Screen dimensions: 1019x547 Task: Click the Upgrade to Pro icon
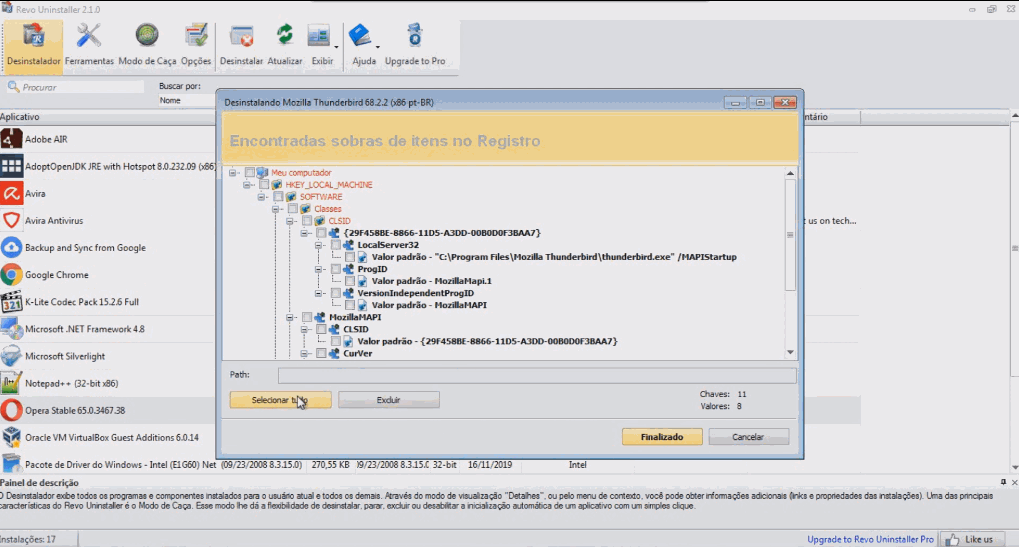click(x=415, y=44)
